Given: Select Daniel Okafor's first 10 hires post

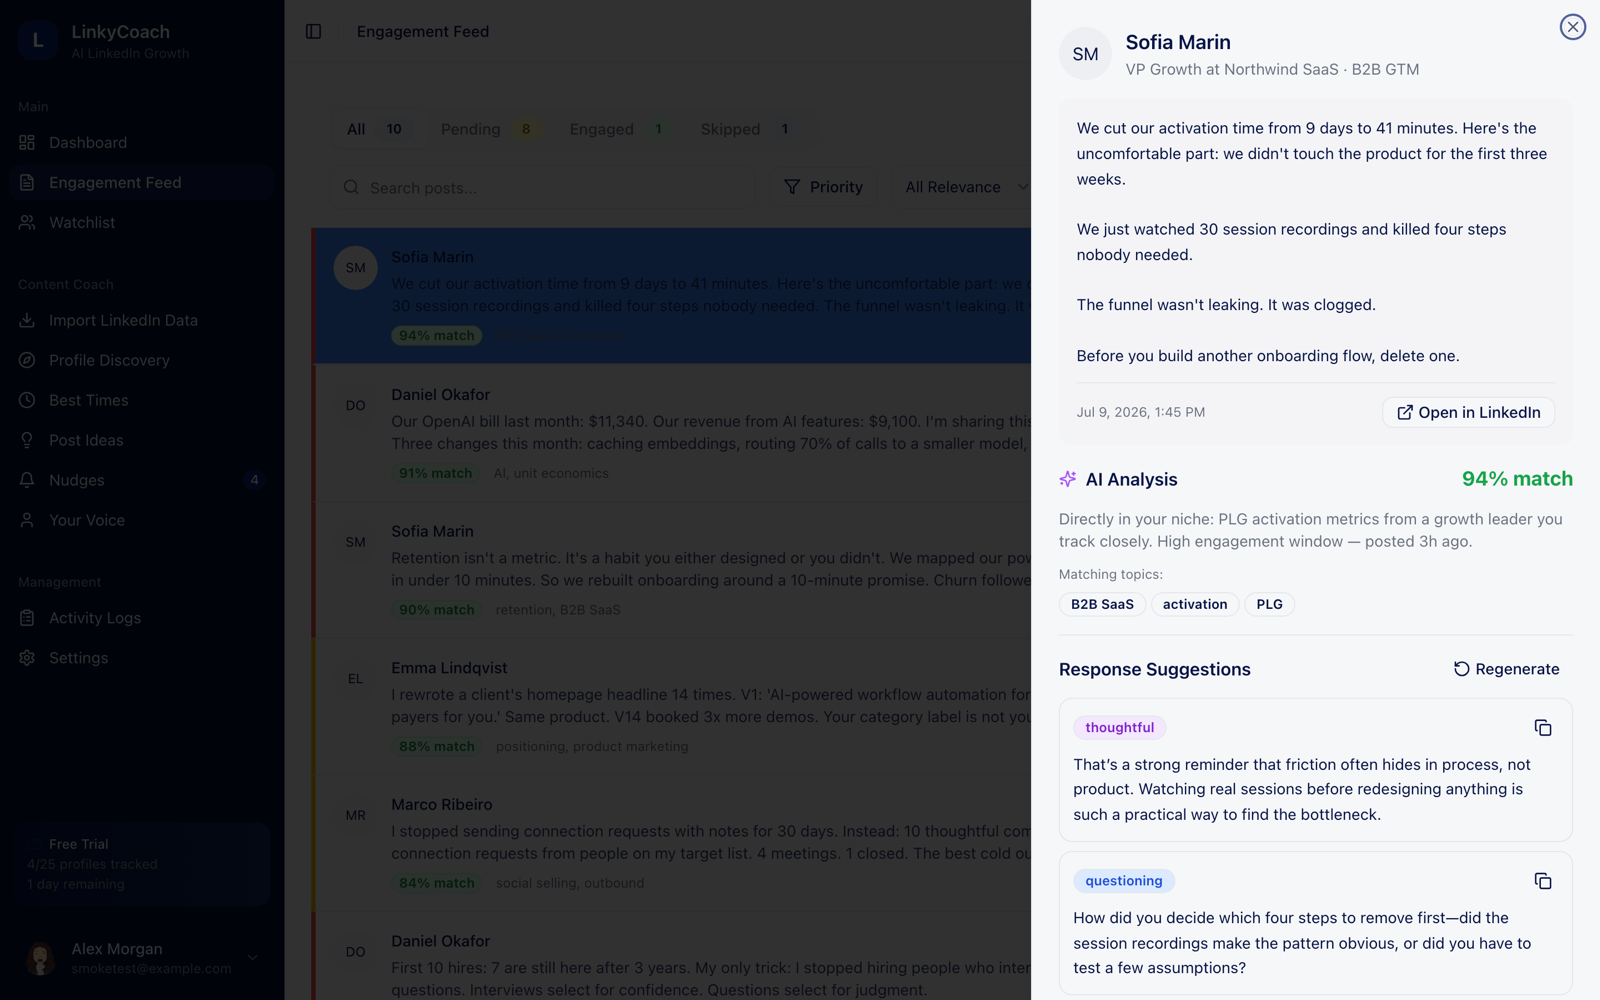Looking at the screenshot, I should pyautogui.click(x=672, y=957).
